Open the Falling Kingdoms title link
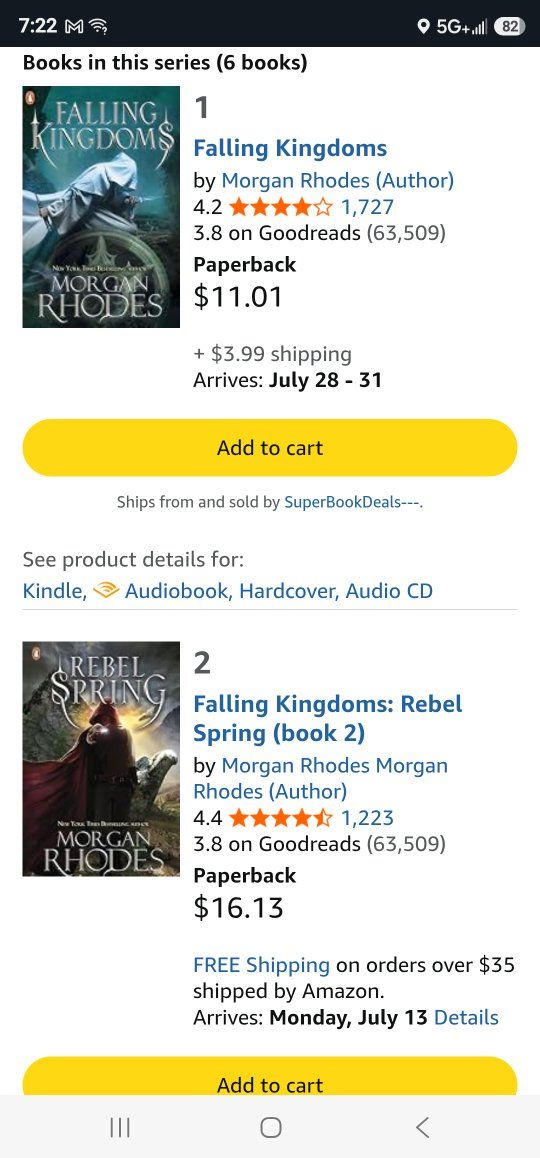Screen dimensions: 540x1158 (x=290, y=148)
